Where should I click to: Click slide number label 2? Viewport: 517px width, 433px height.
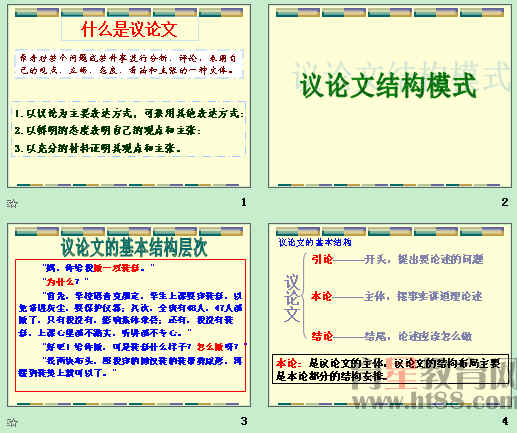pyautogui.click(x=505, y=202)
